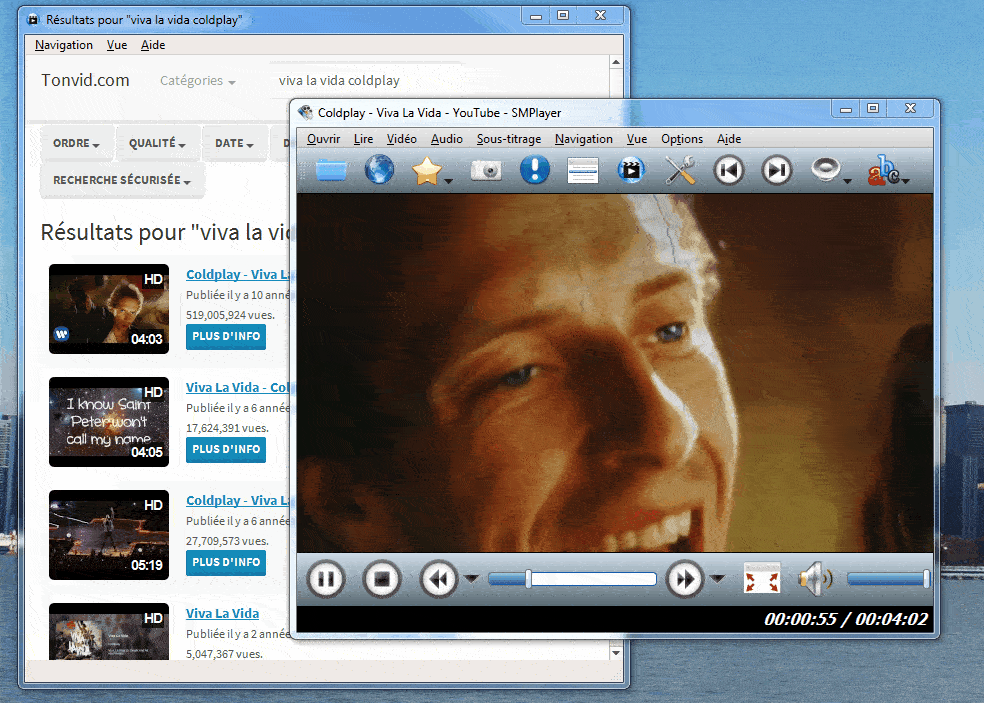Open the playlist icon in SMPlayer toolbar

tap(582, 170)
